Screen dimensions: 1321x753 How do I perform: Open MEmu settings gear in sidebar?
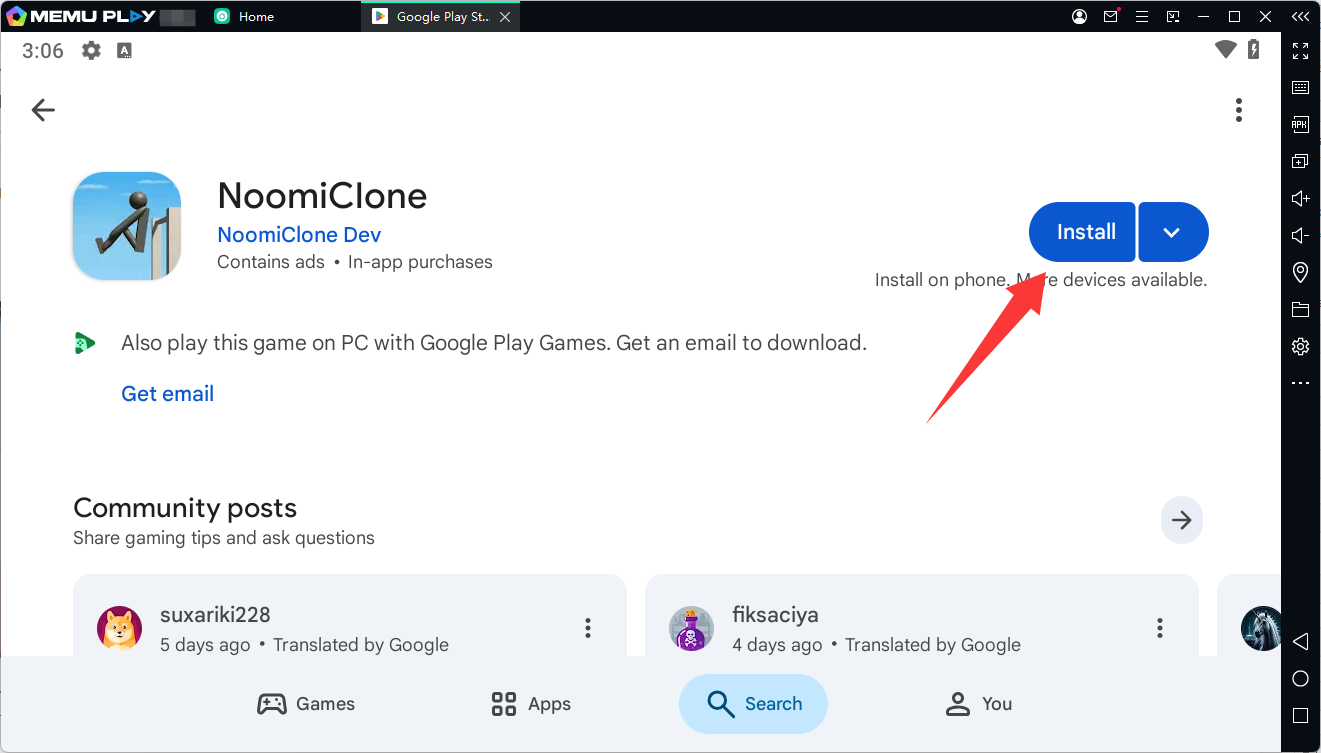tap(1300, 346)
